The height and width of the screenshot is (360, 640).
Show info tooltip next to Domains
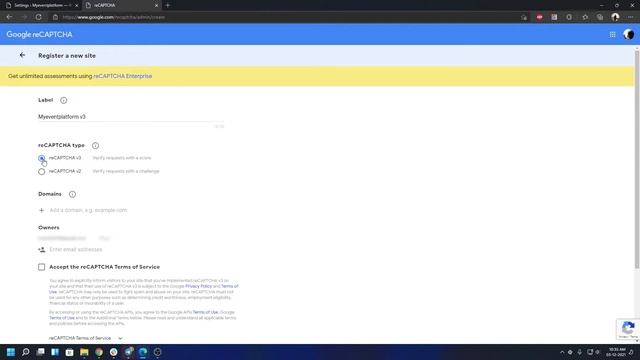(72, 194)
